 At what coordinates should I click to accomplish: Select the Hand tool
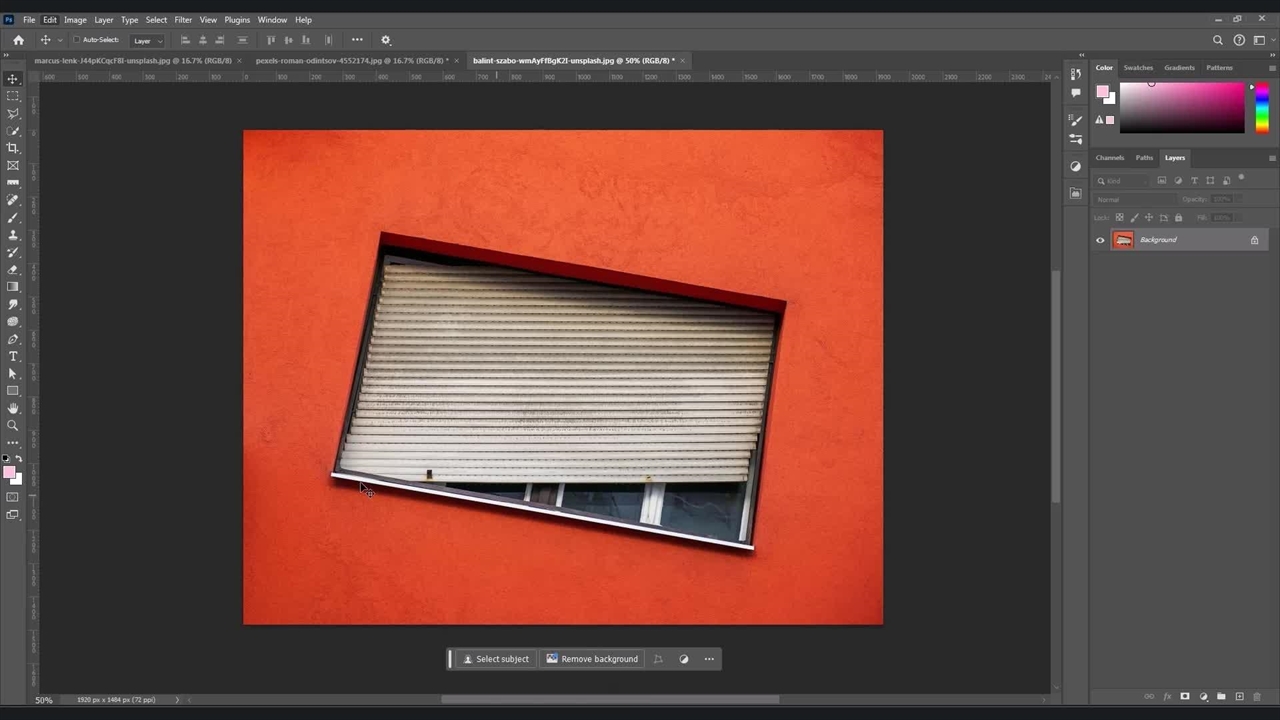point(13,408)
